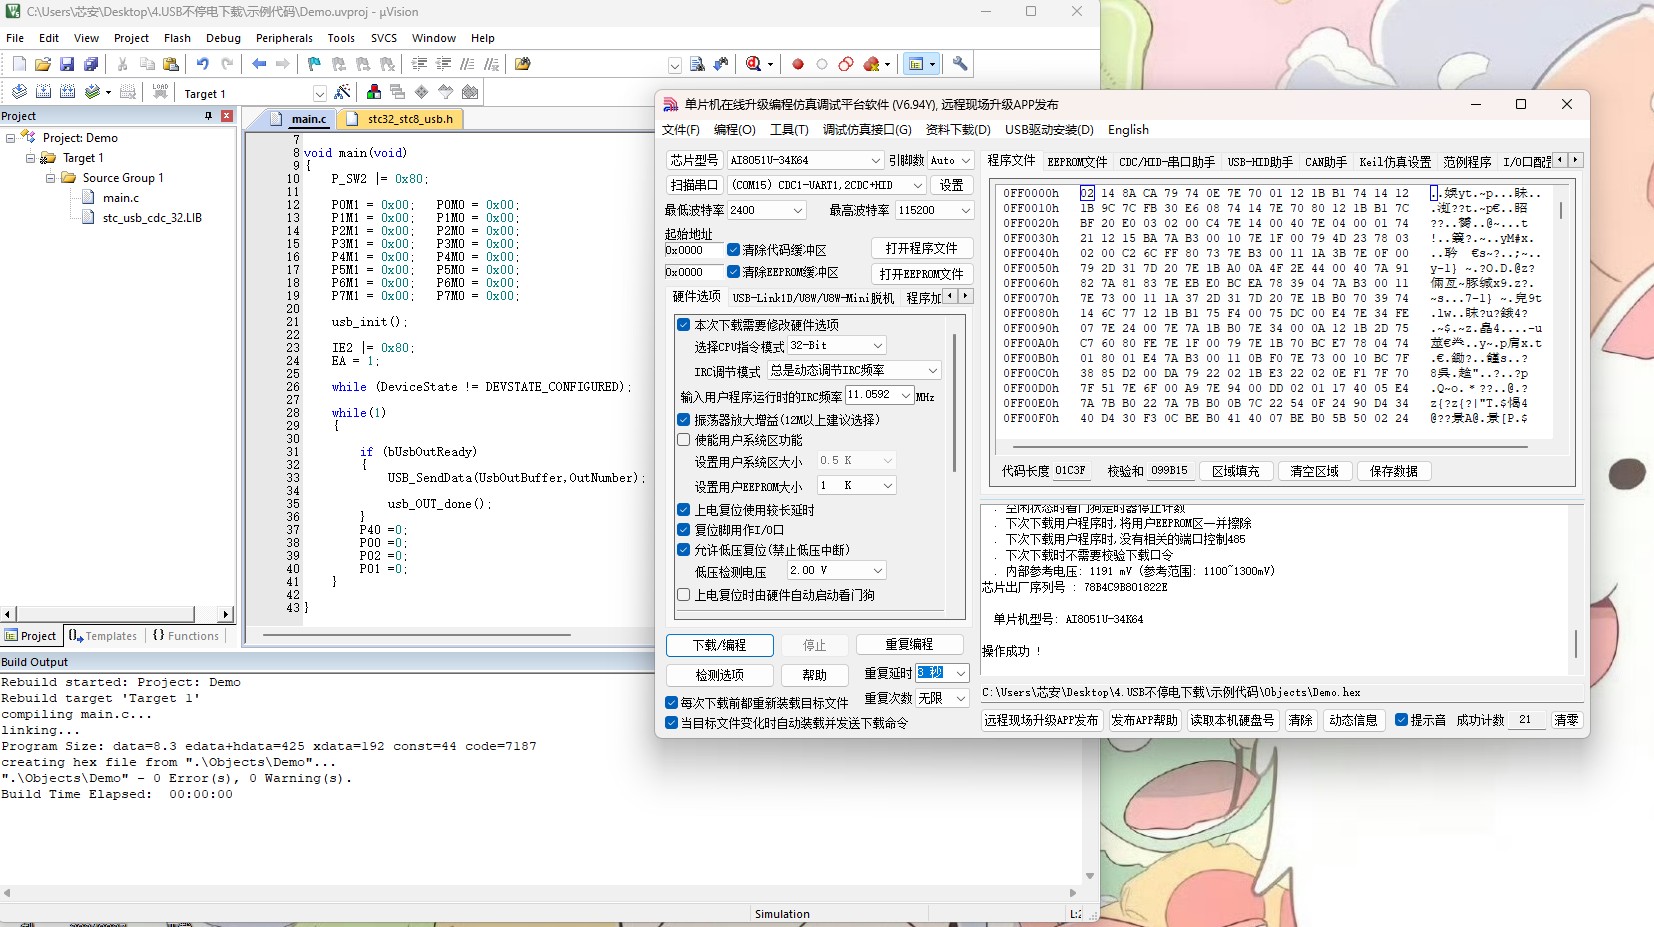Open 编程(O) menu in the ISP tool
Viewport: 1654px width, 927px height.
point(735,130)
